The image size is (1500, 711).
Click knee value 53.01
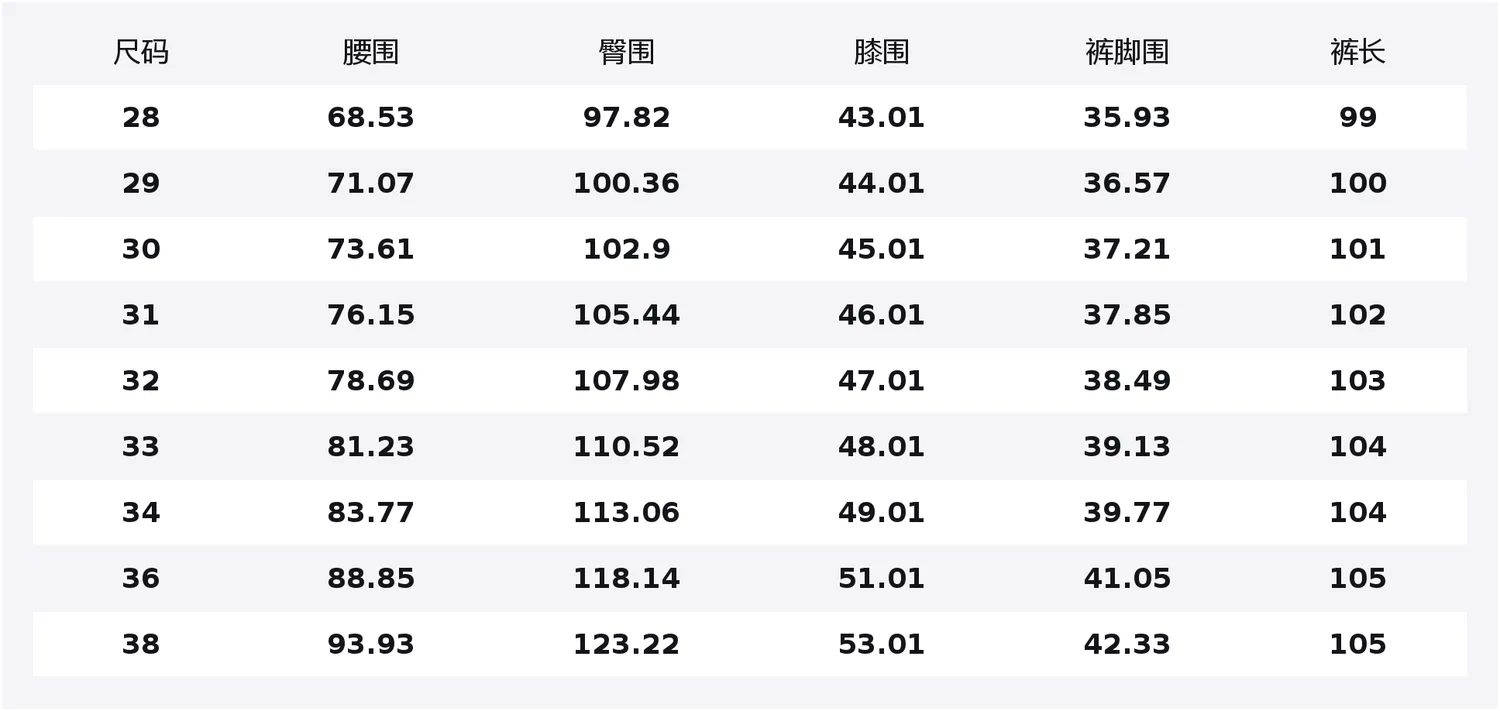881,645
